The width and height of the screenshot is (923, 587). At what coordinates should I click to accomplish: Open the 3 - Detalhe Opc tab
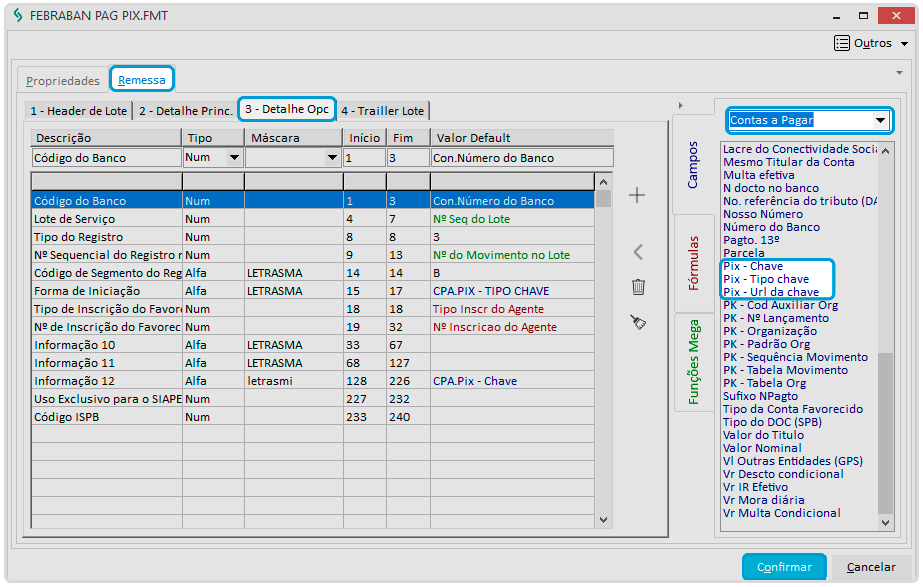(287, 109)
